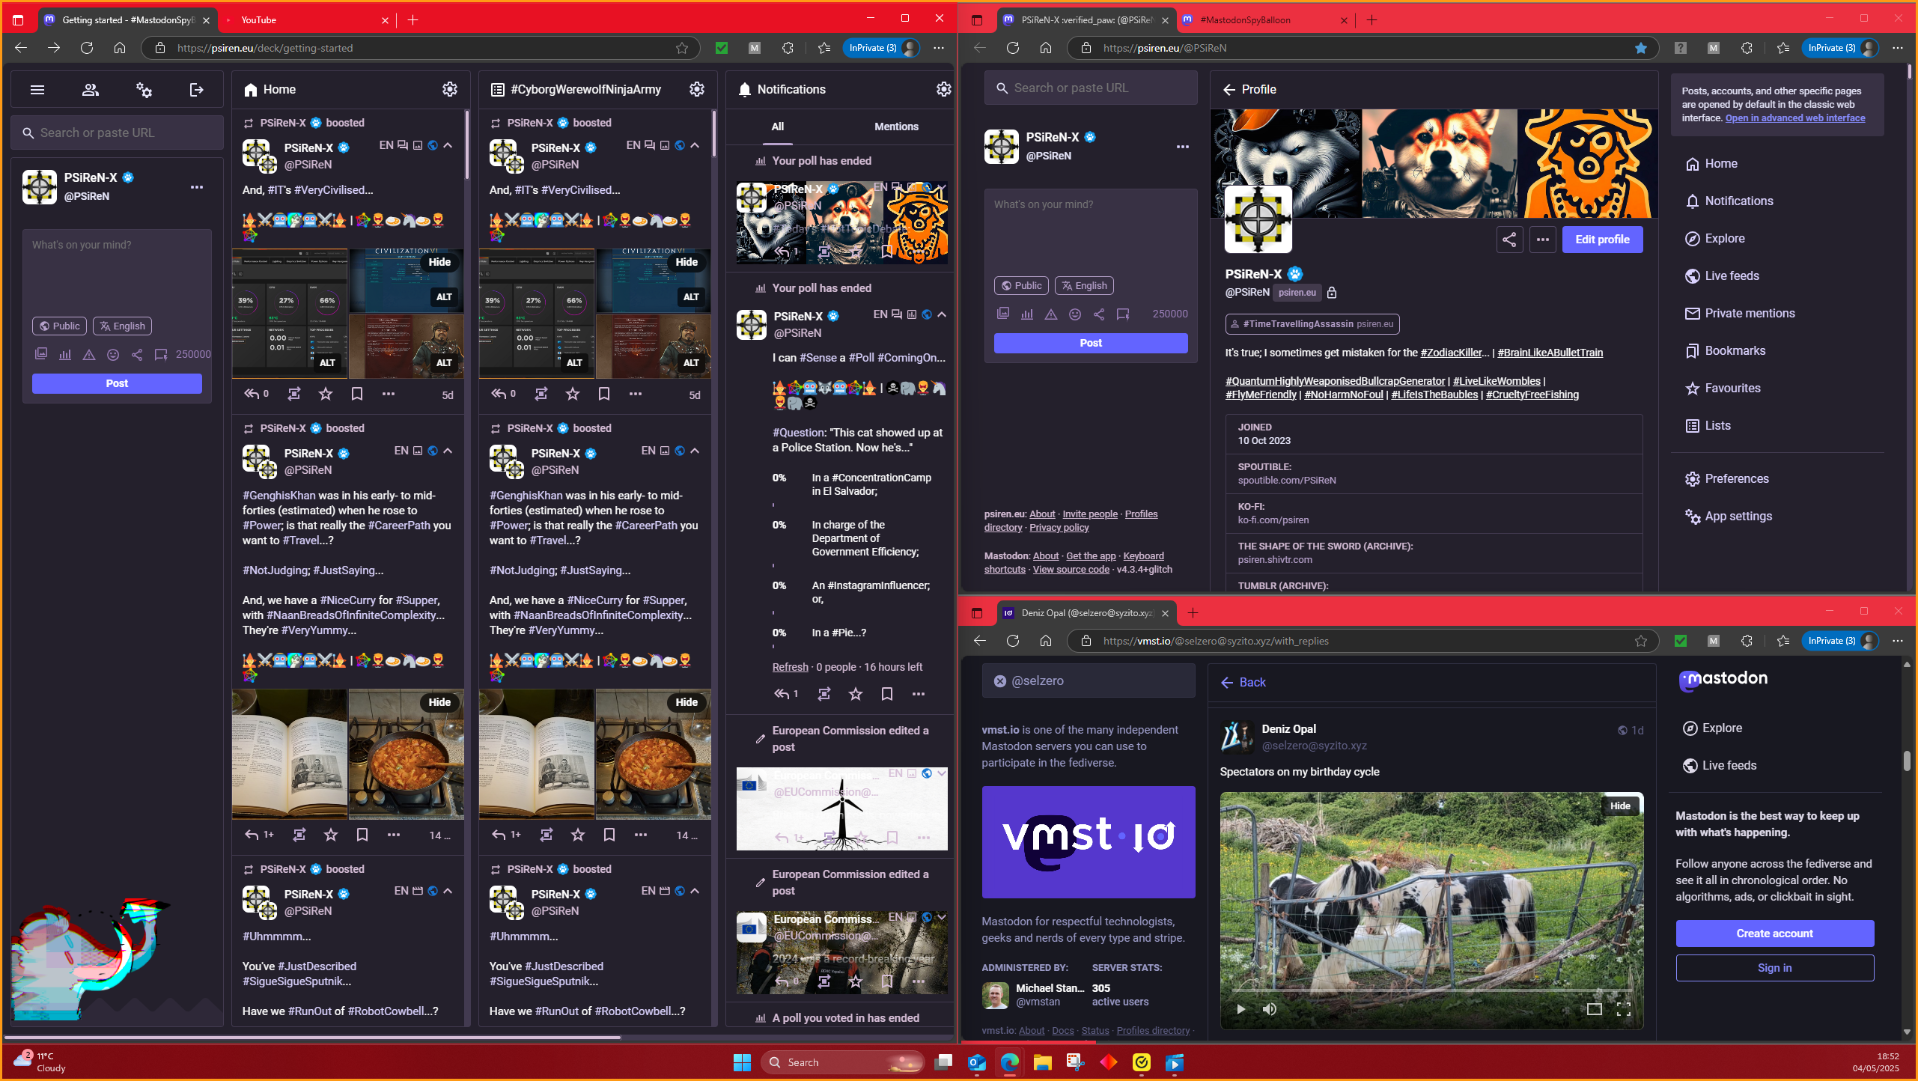The height and width of the screenshot is (1081, 1918).
Task: Collapse the GenghisKhan post in Home column
Action: tap(448, 451)
